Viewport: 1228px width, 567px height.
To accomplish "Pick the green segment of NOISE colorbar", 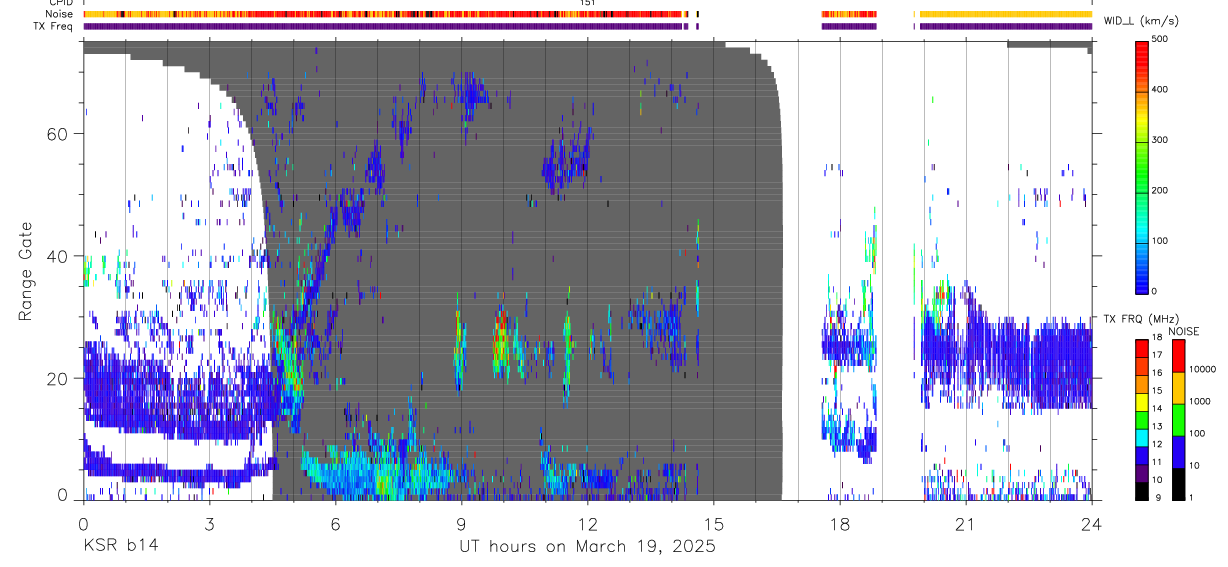I will tap(1178, 420).
